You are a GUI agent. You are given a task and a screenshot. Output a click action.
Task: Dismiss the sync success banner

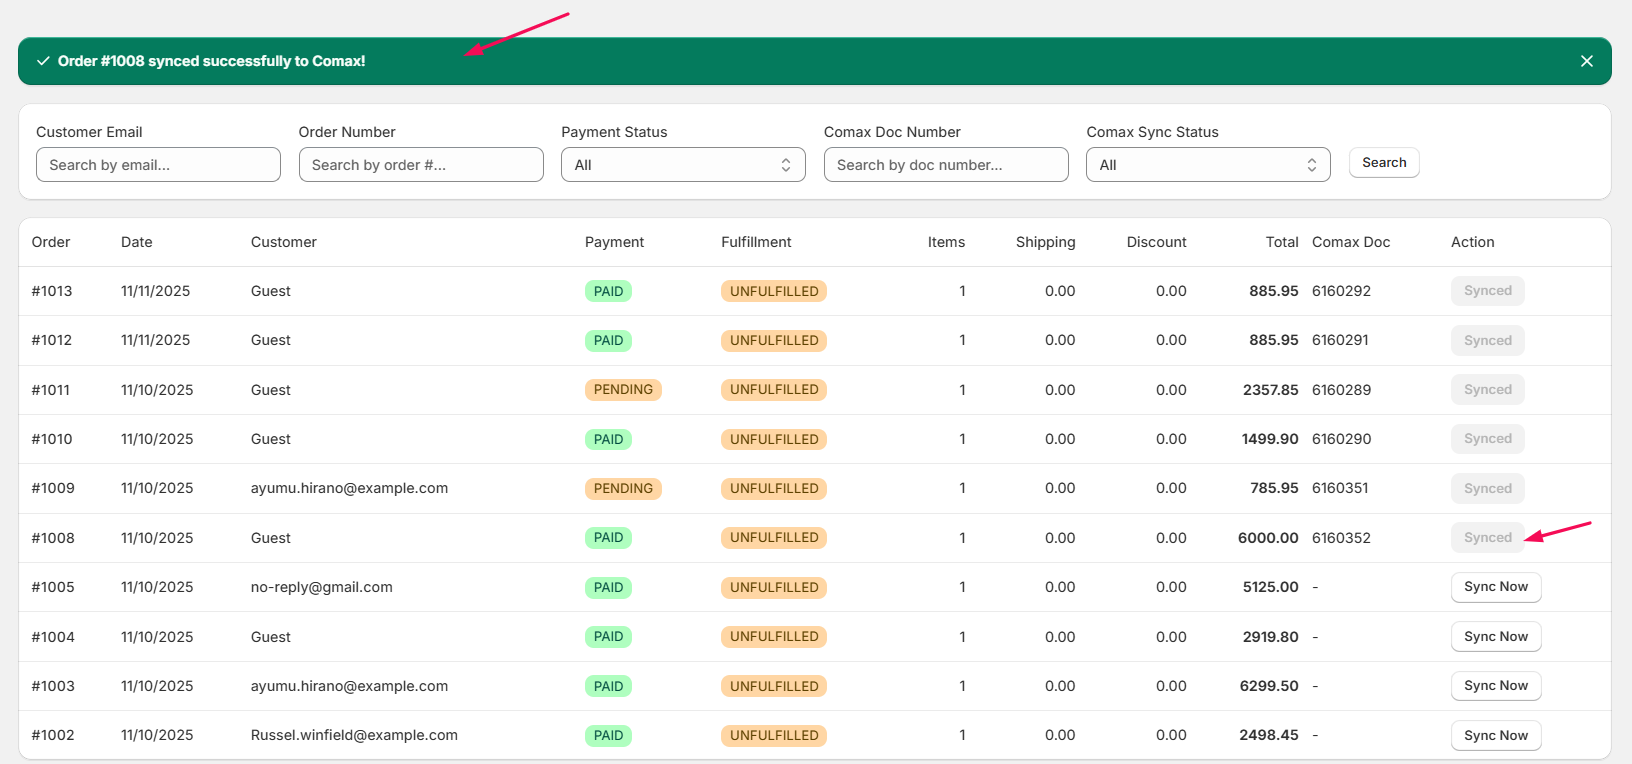1586,61
